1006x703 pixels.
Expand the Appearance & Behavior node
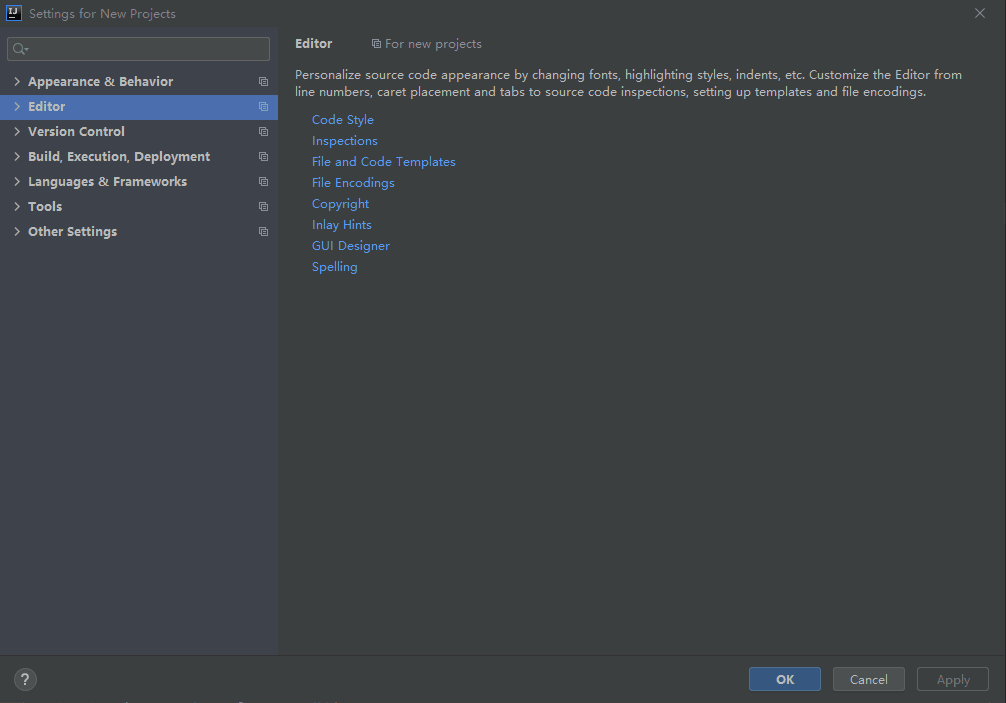[x=17, y=81]
